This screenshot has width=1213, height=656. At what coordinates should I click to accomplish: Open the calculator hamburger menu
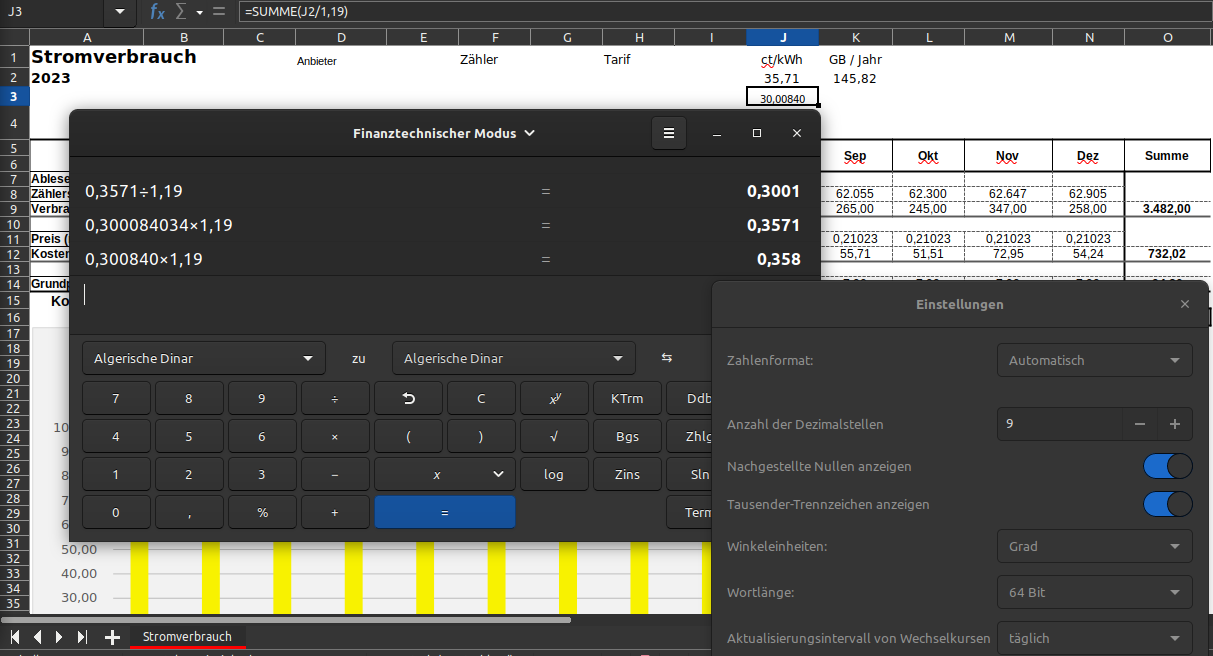coord(669,133)
